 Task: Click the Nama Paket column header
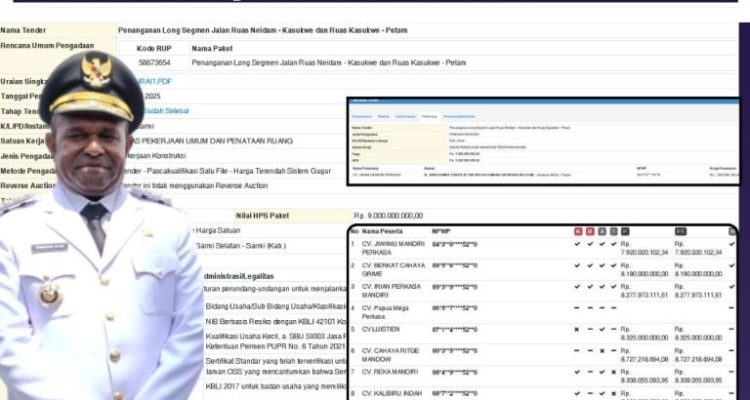212,48
